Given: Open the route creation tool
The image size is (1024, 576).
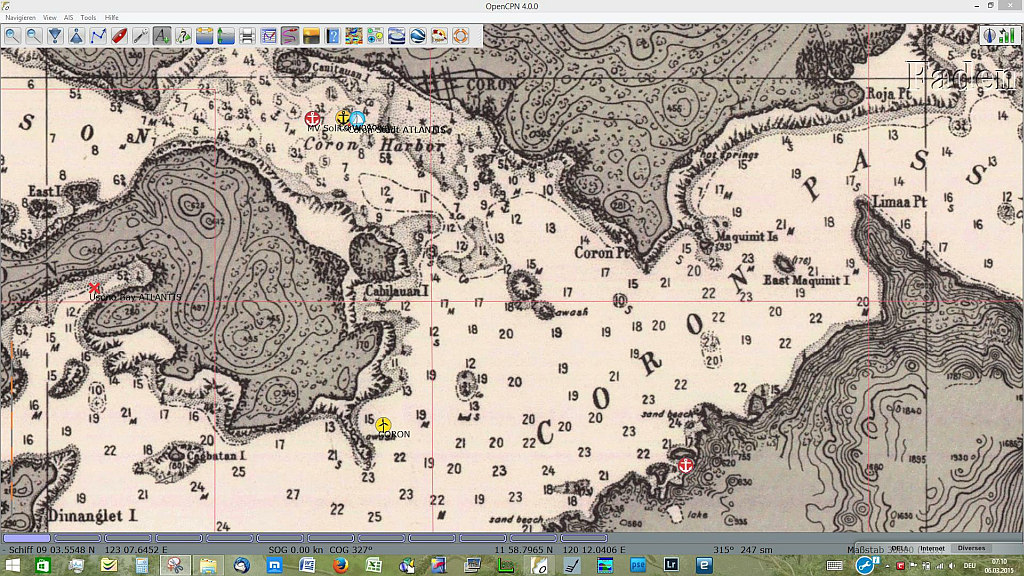Looking at the screenshot, I should (x=98, y=36).
